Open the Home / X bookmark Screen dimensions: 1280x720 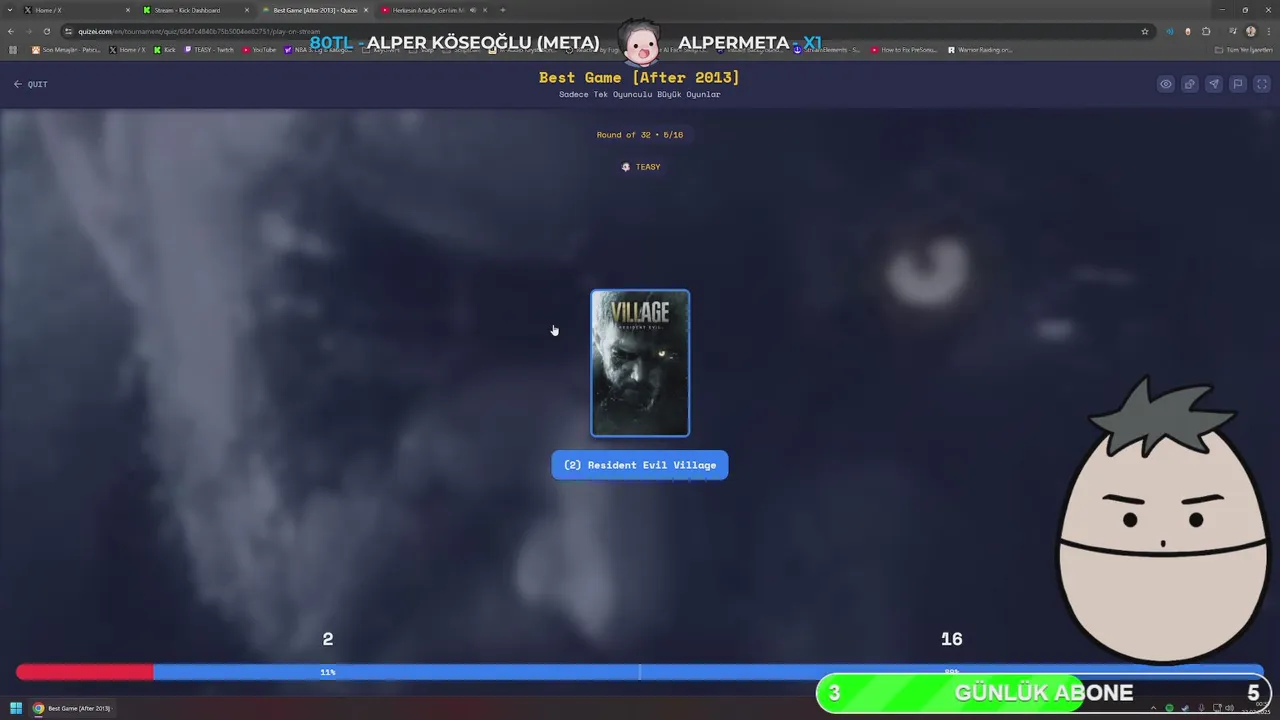pyautogui.click(x=127, y=49)
